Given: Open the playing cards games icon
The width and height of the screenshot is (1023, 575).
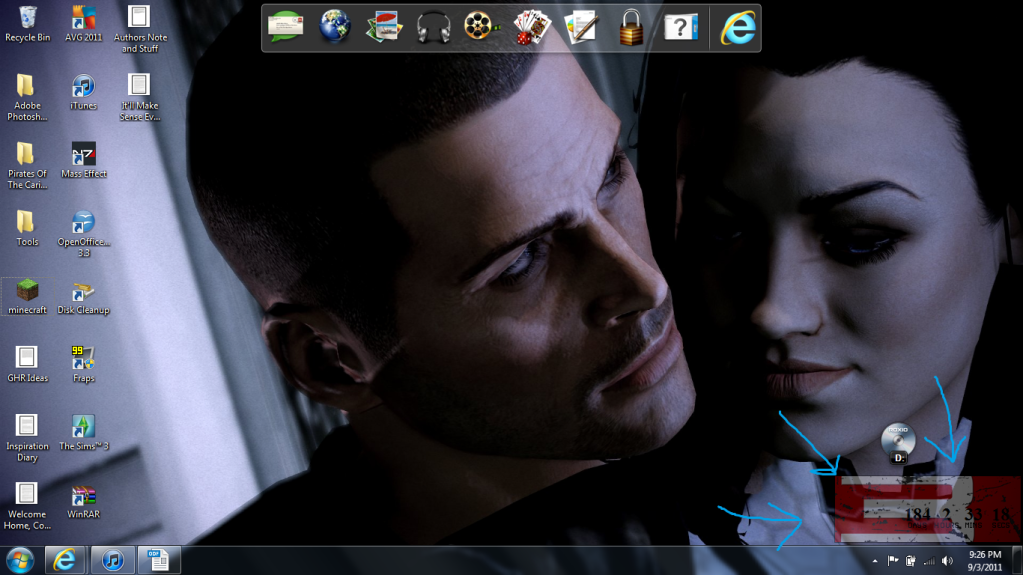Looking at the screenshot, I should pos(531,27).
